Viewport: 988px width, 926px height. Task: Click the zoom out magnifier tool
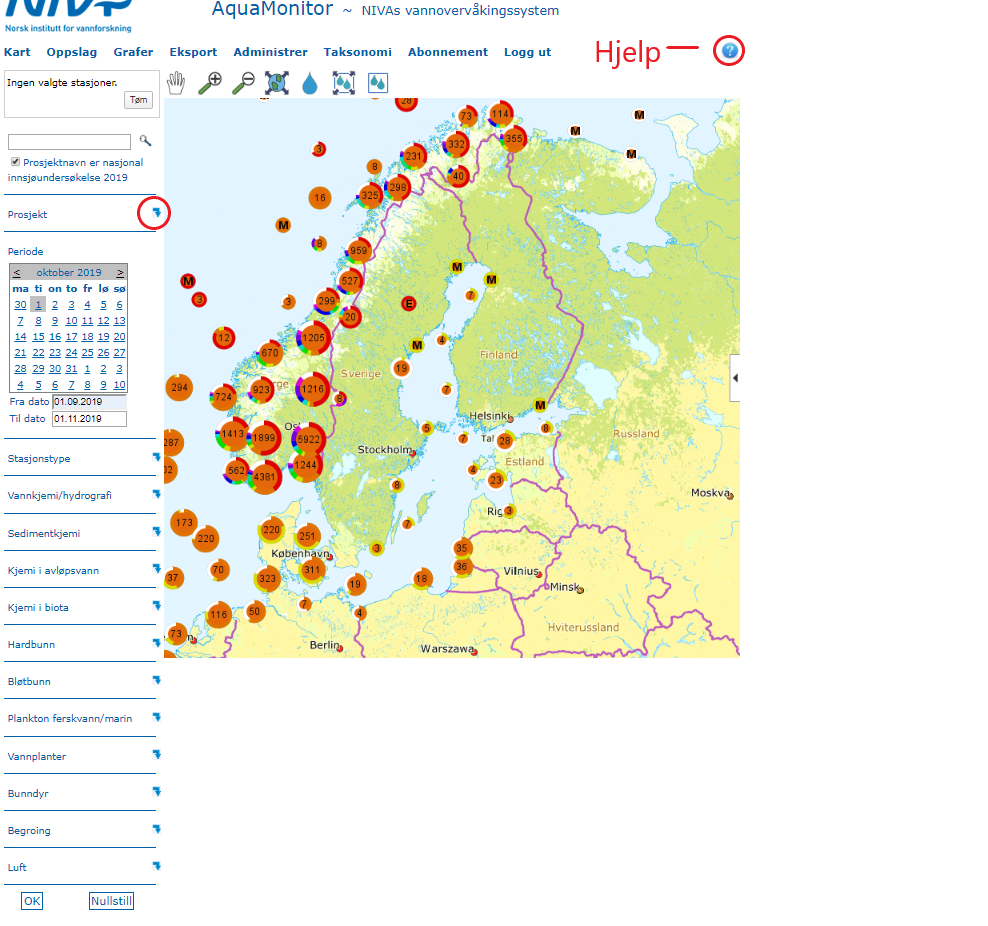[243, 83]
